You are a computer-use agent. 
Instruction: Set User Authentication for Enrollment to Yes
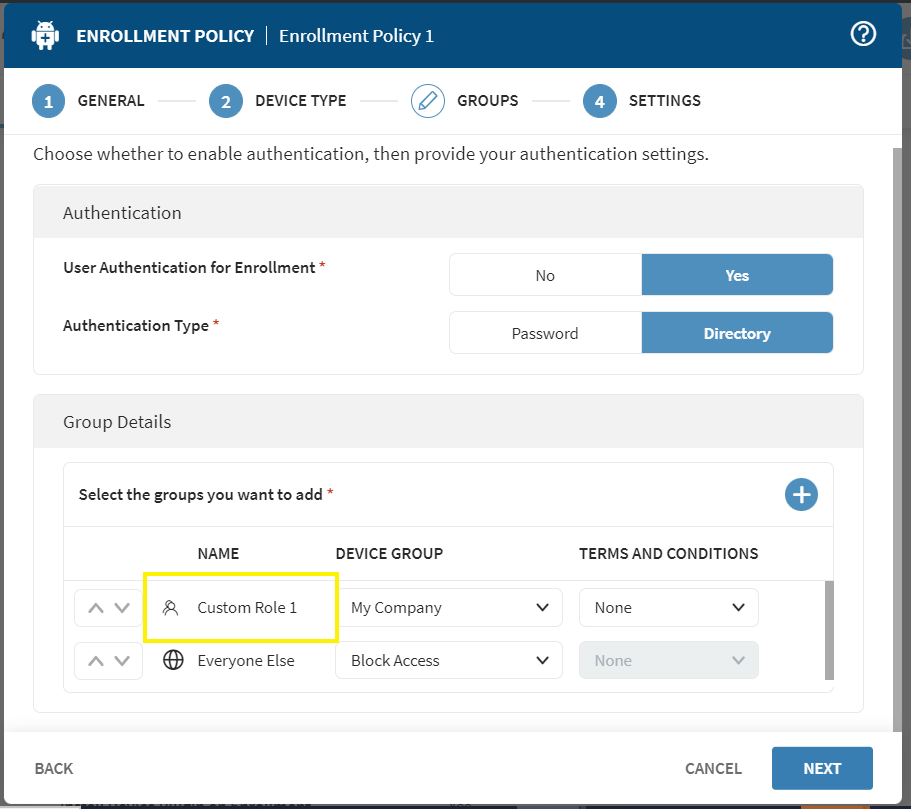point(737,275)
